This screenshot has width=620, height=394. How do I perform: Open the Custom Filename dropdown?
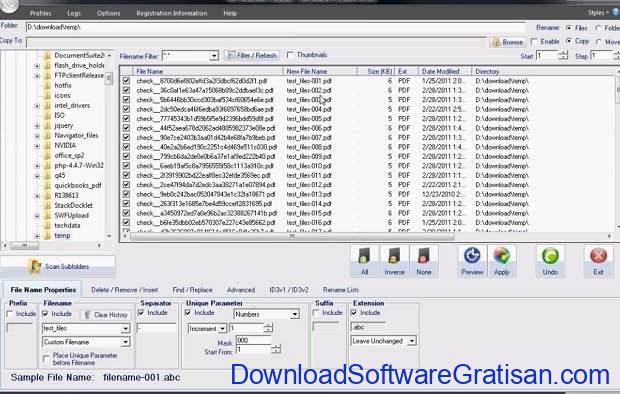coord(125,342)
